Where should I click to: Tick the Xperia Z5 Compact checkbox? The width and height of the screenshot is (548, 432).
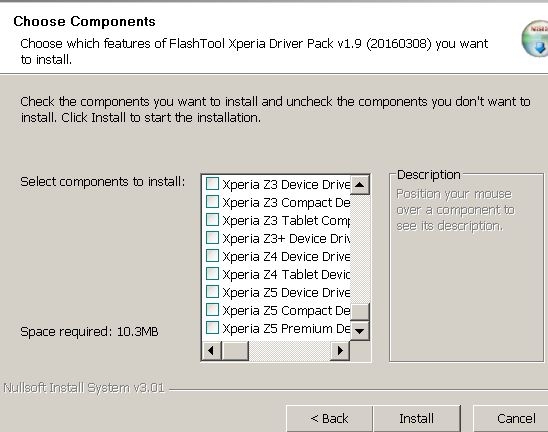point(212,310)
